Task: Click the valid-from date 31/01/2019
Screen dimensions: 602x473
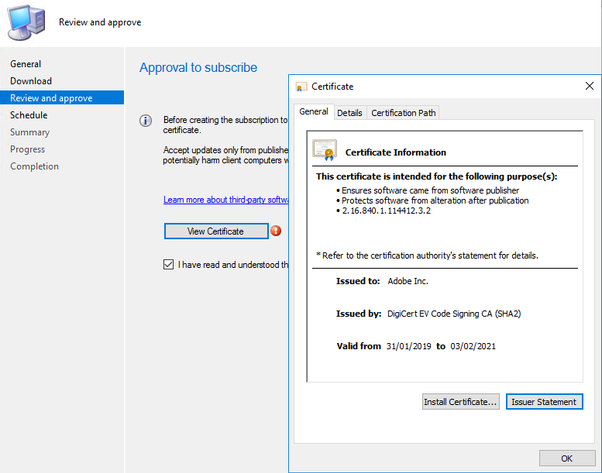Action: click(x=408, y=346)
